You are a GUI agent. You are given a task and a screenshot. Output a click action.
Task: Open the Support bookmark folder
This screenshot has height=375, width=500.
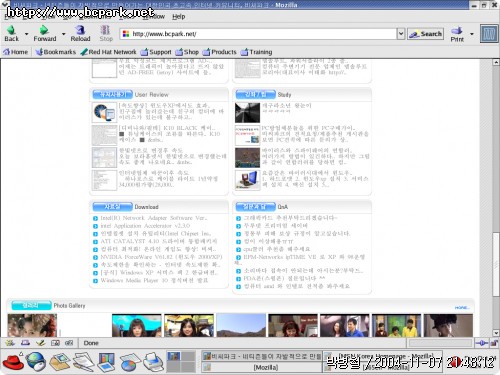[x=156, y=52]
